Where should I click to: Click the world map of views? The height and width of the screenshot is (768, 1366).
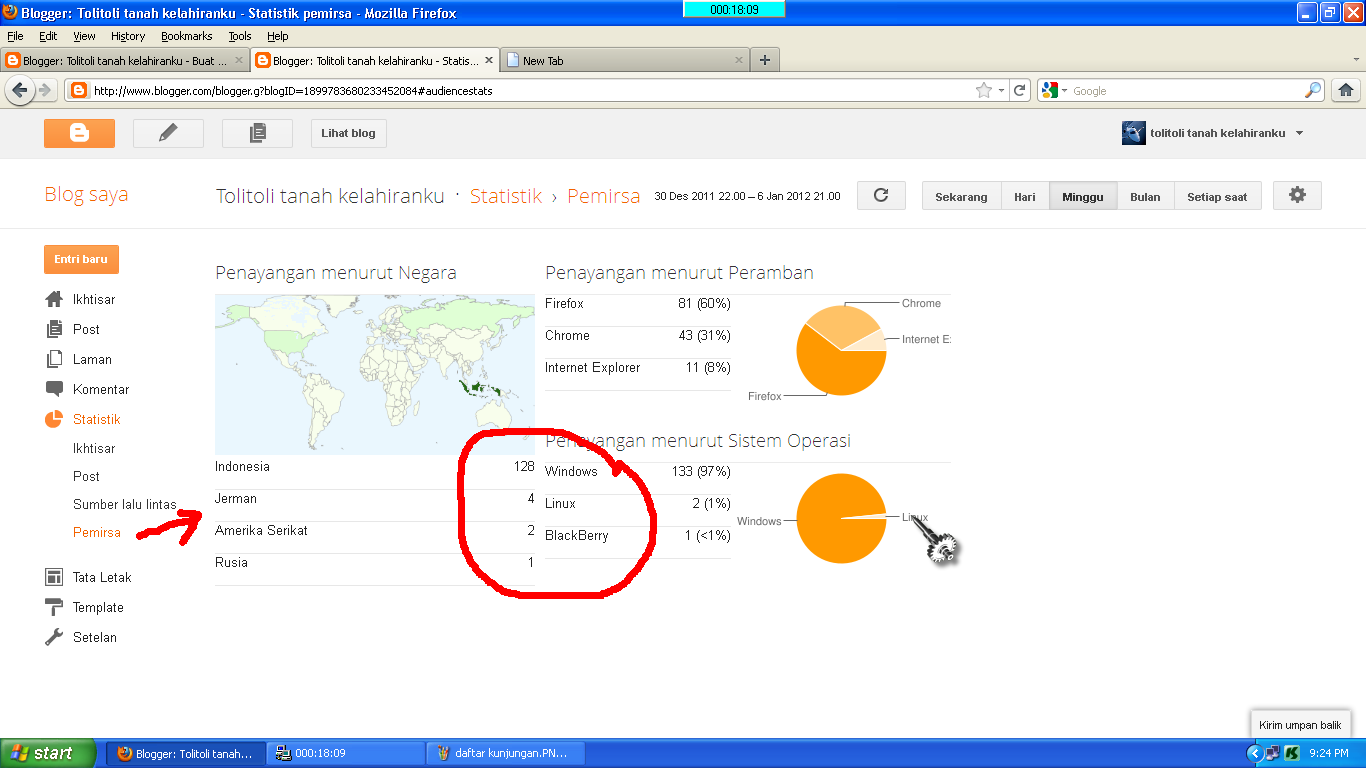(375, 374)
